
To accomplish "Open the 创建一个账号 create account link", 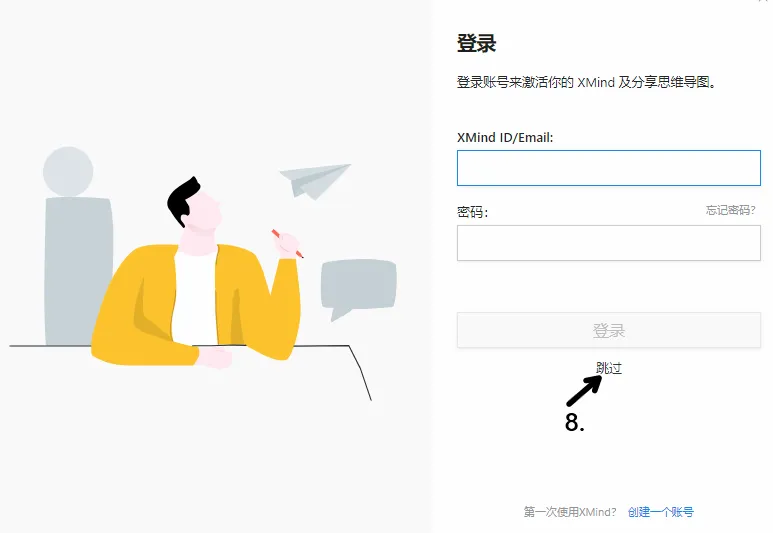I will point(661,512).
